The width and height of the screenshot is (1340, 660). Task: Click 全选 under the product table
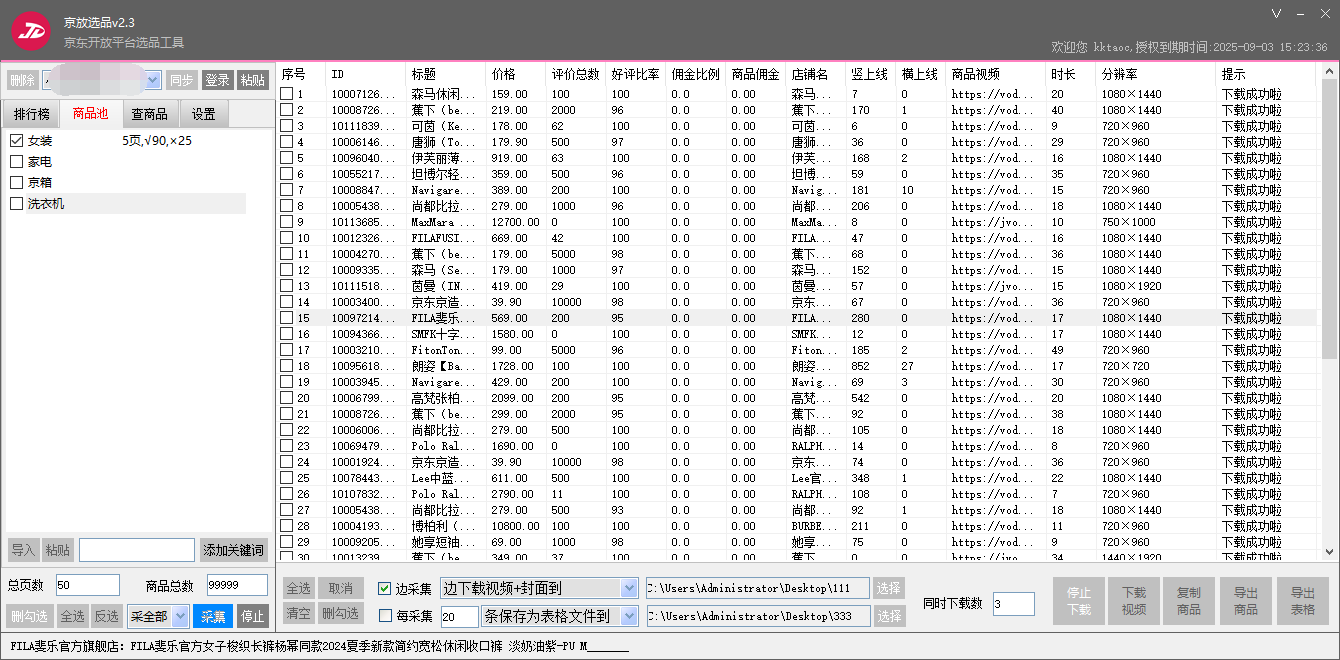tap(299, 588)
